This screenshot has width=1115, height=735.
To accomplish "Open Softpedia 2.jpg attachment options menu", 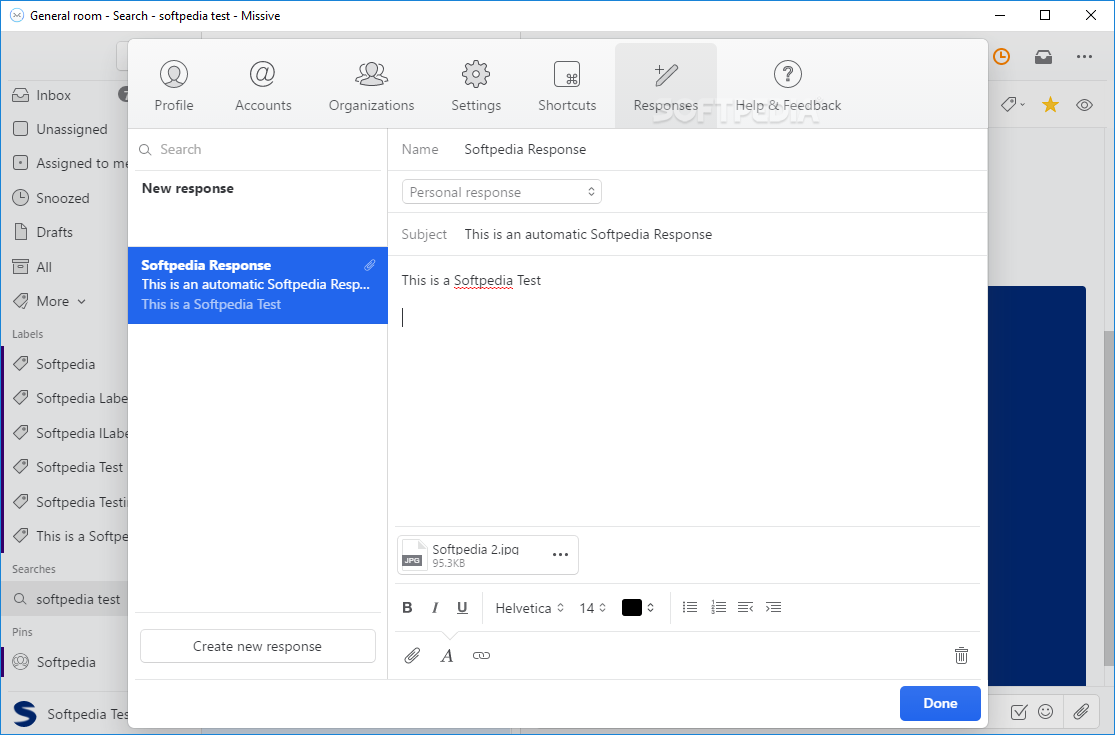I will coord(560,554).
